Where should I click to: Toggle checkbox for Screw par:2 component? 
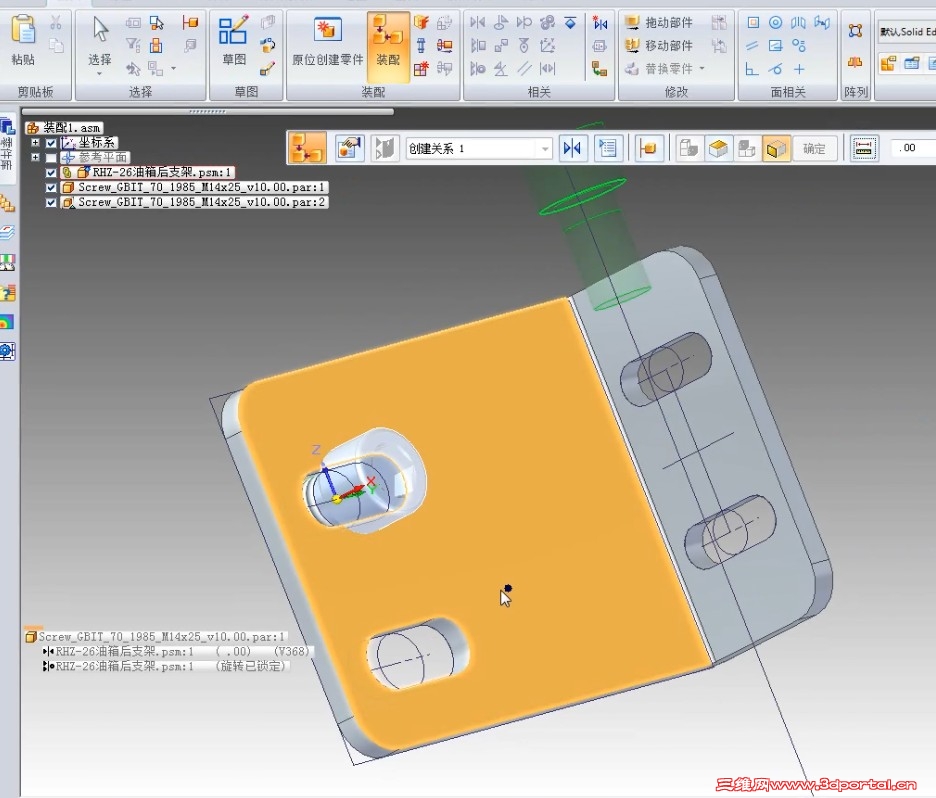51,202
